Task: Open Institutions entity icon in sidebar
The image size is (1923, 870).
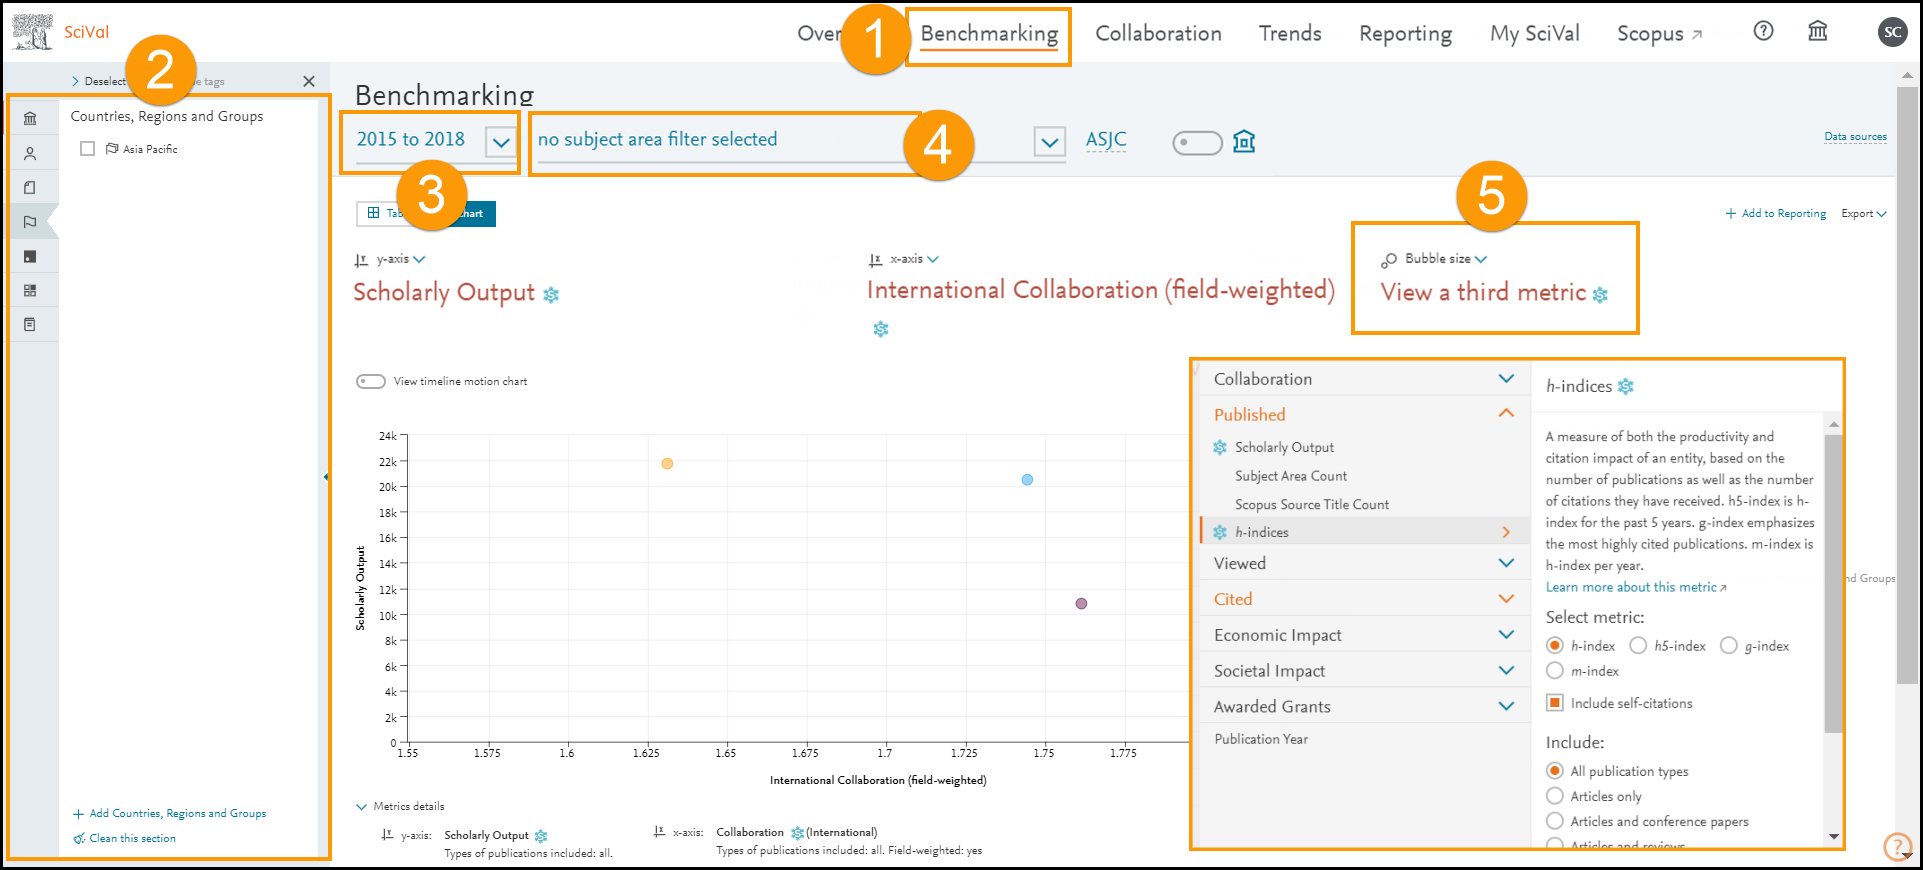Action: click(x=30, y=118)
